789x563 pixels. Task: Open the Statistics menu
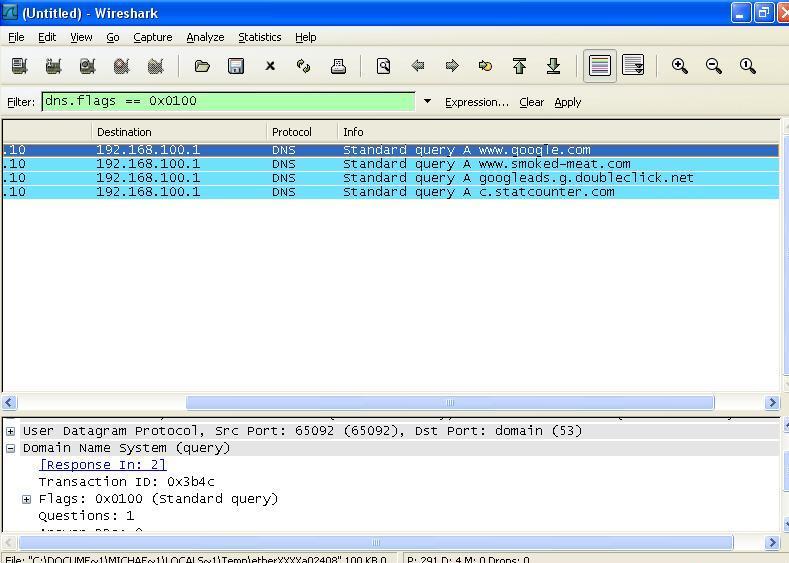pos(259,37)
